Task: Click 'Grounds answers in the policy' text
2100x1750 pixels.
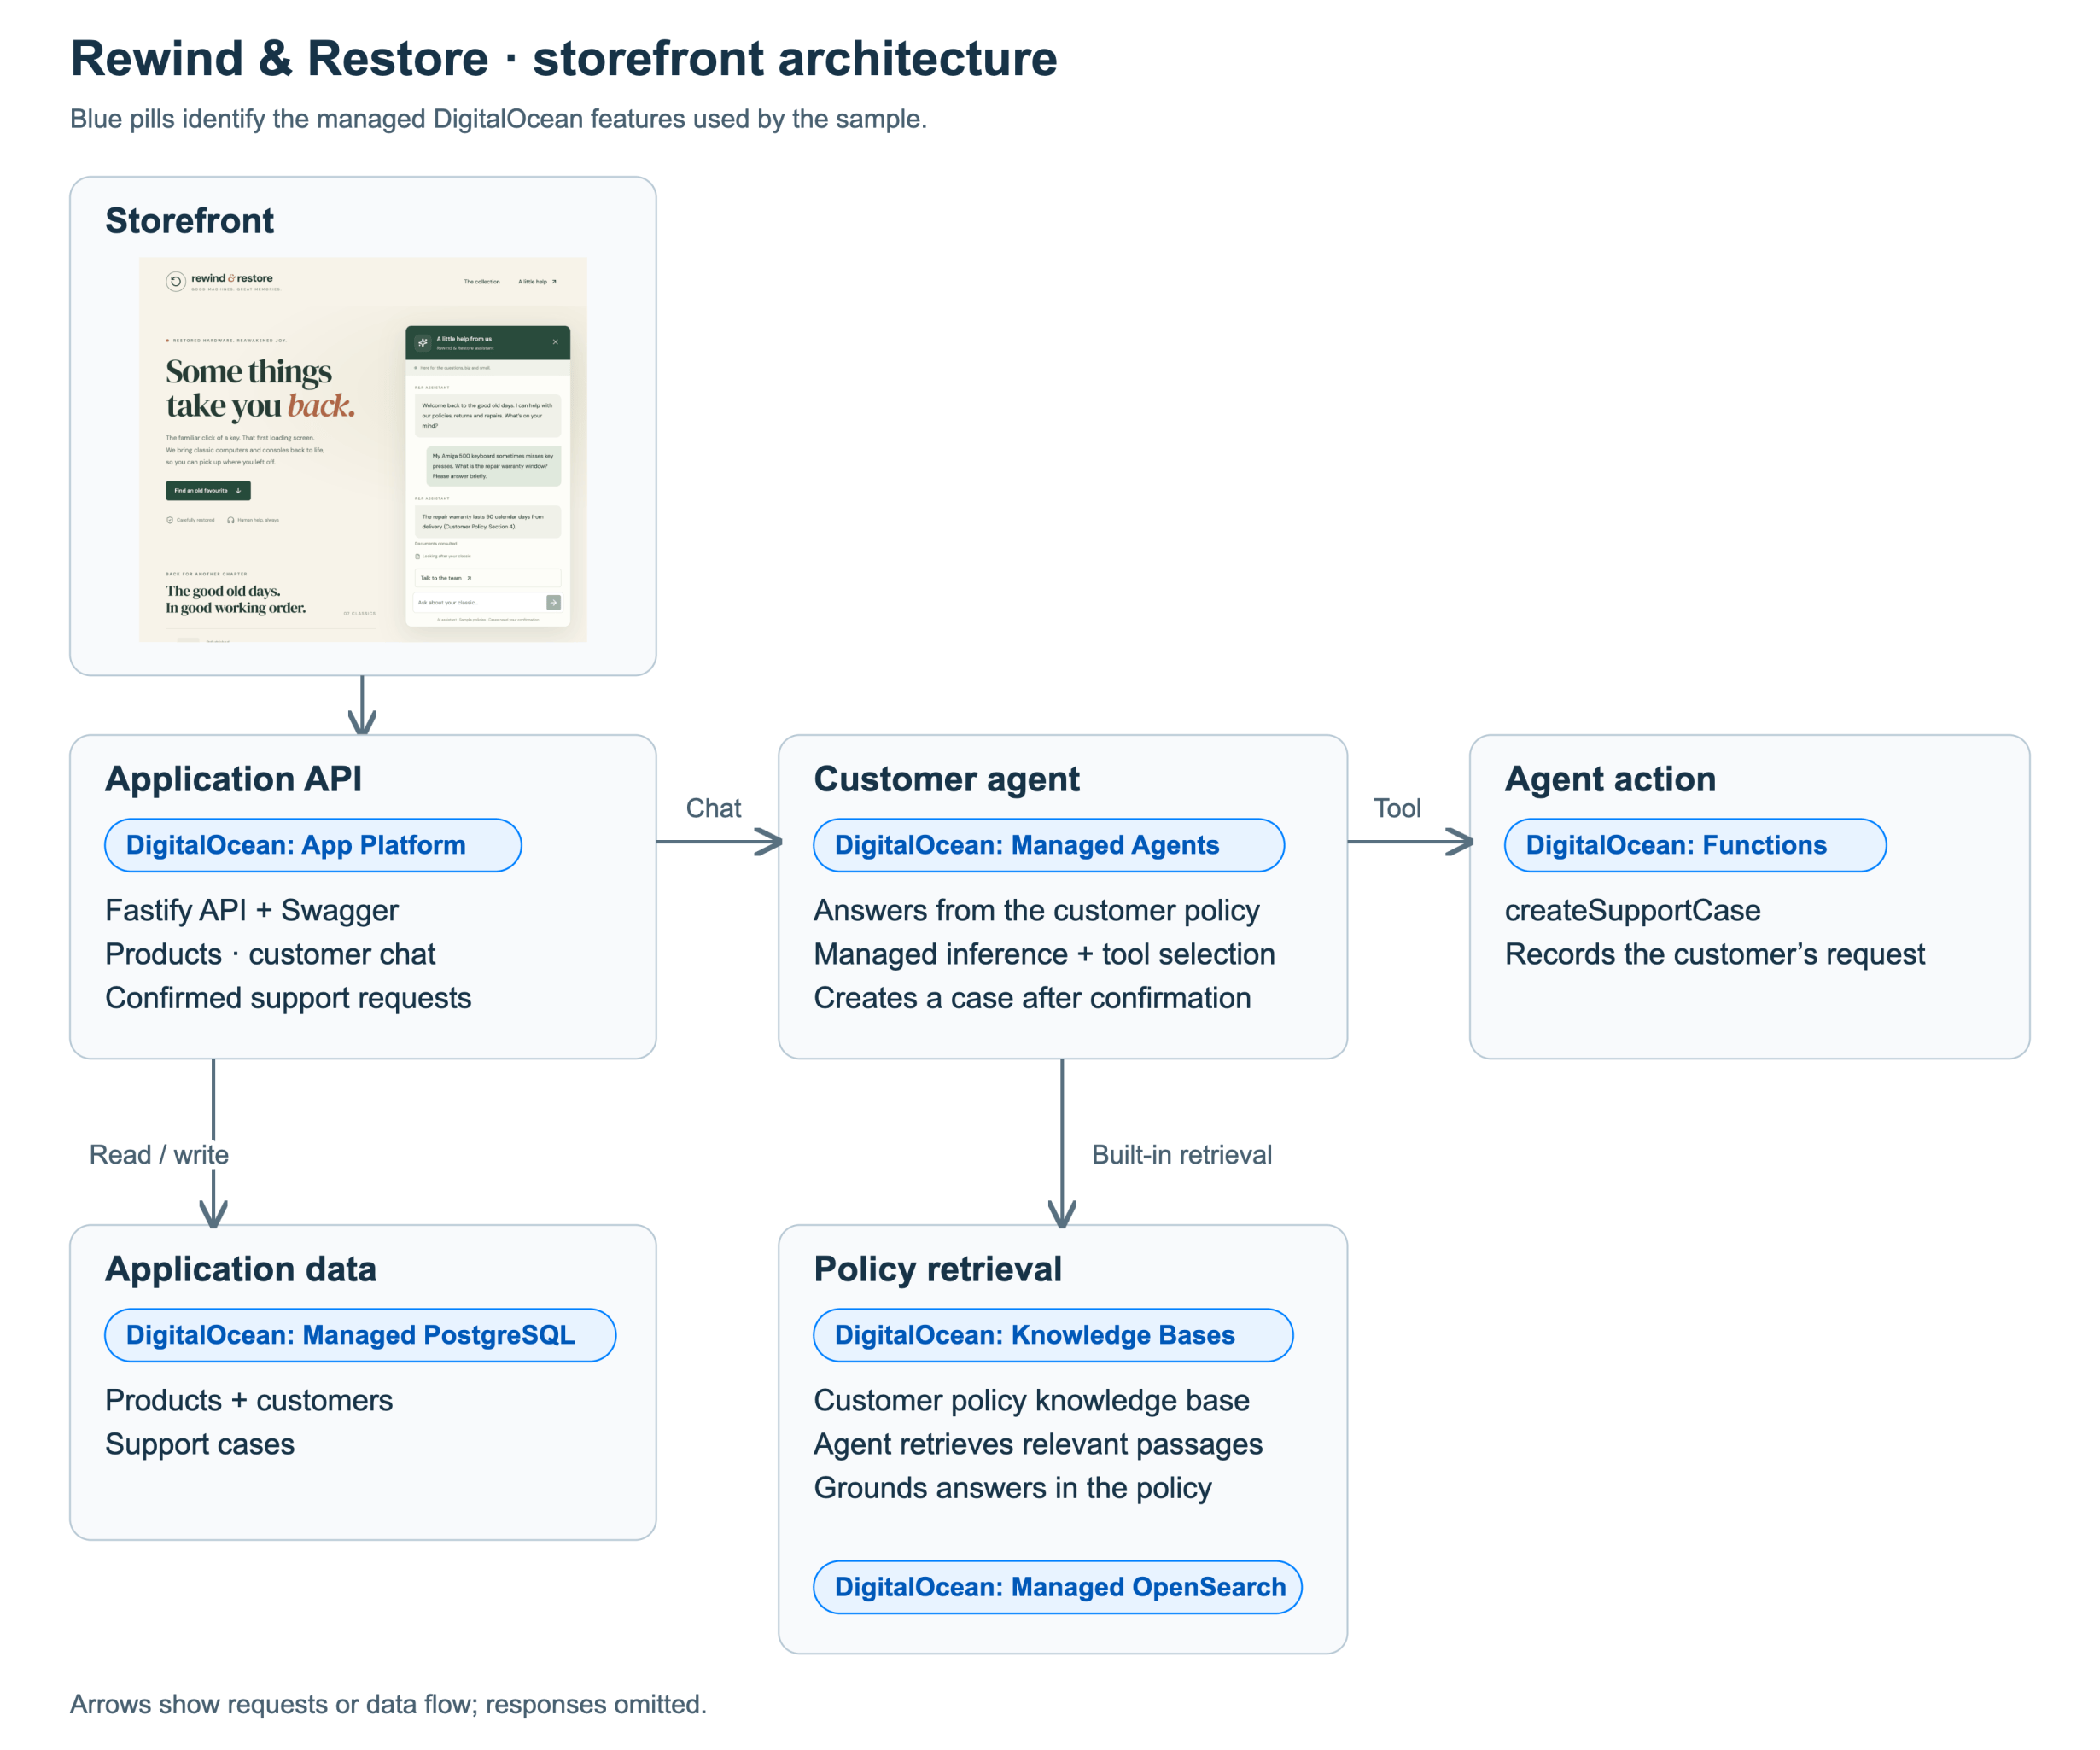Action: 1012,1488
